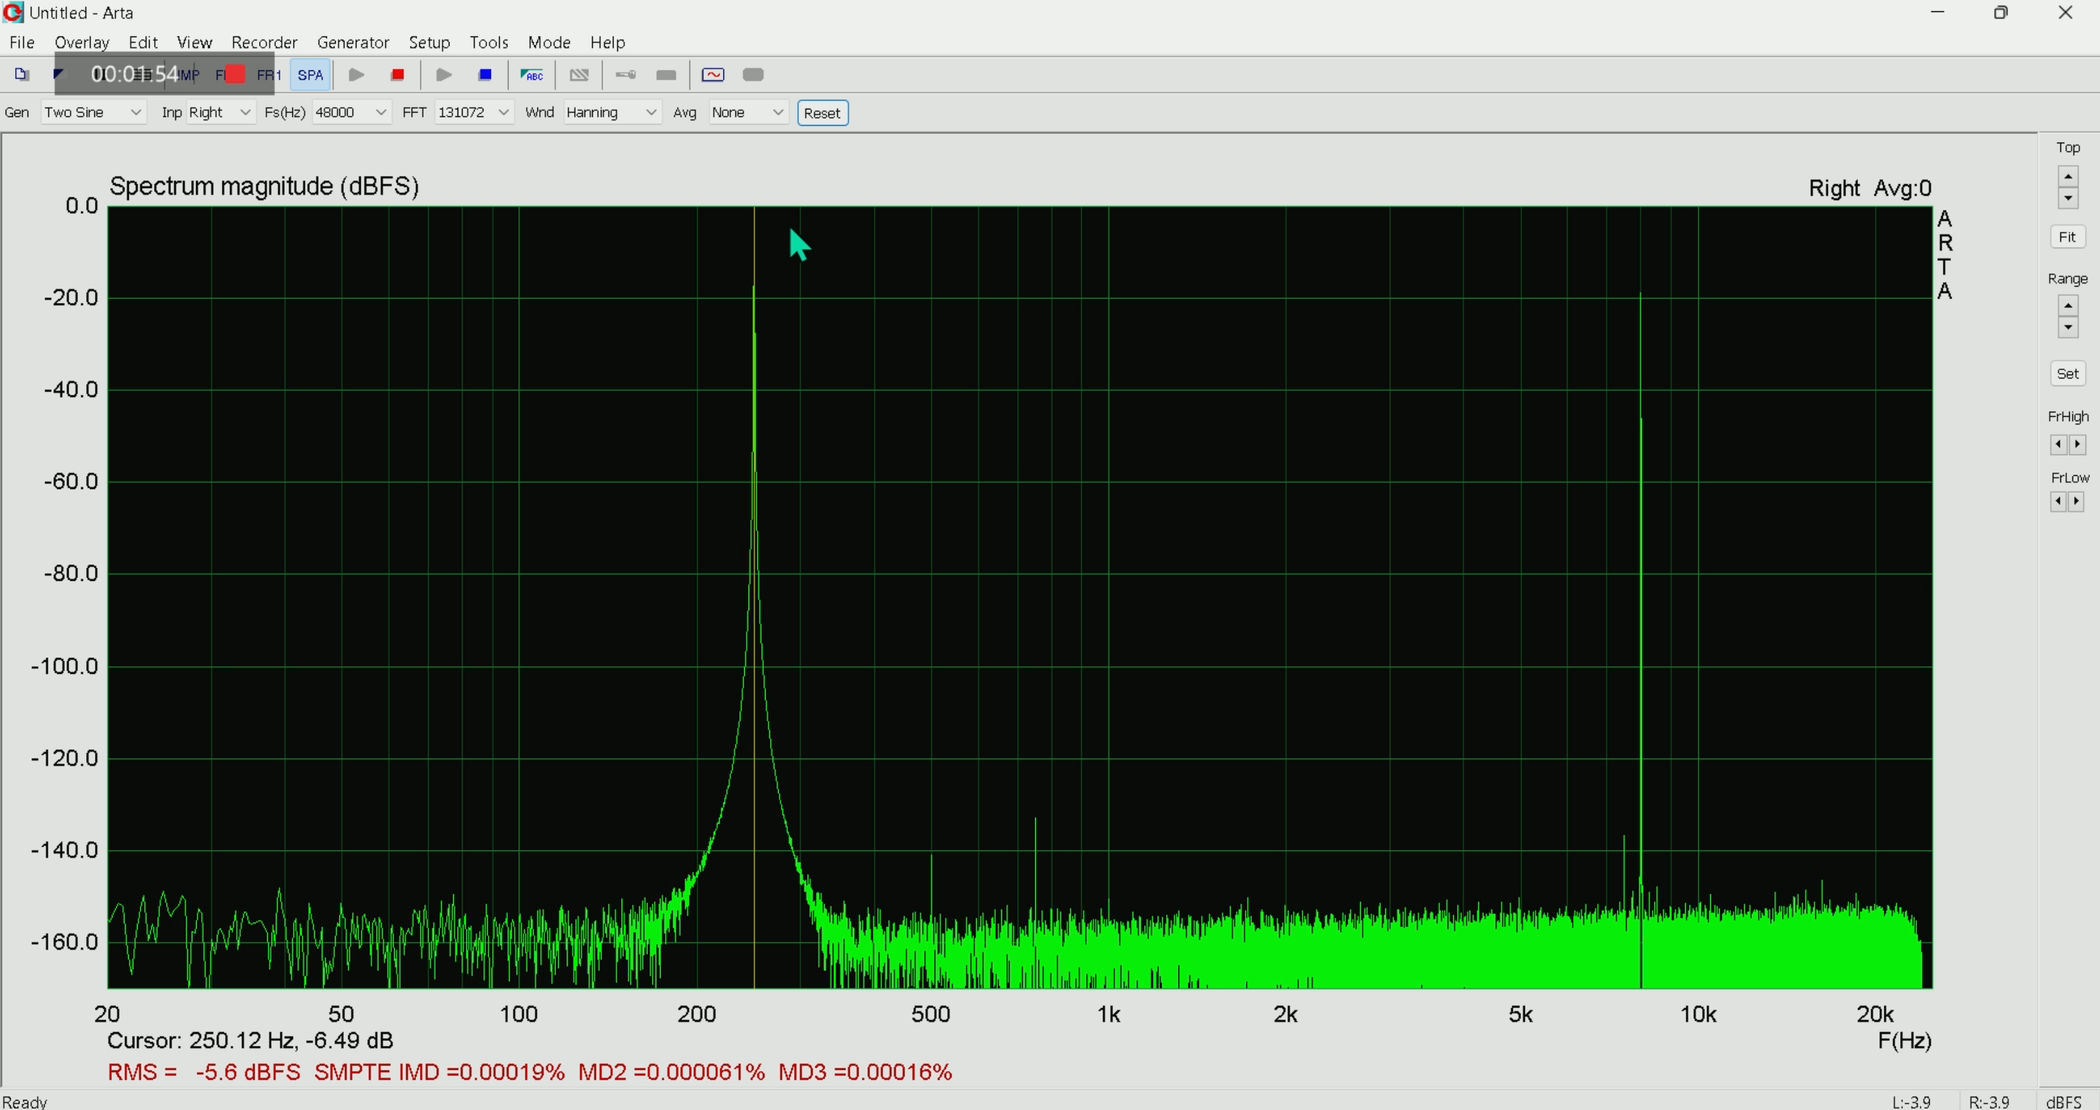Switch to SPA spectrum analyzer mode
Viewport: 2100px width, 1110px height.
[310, 75]
